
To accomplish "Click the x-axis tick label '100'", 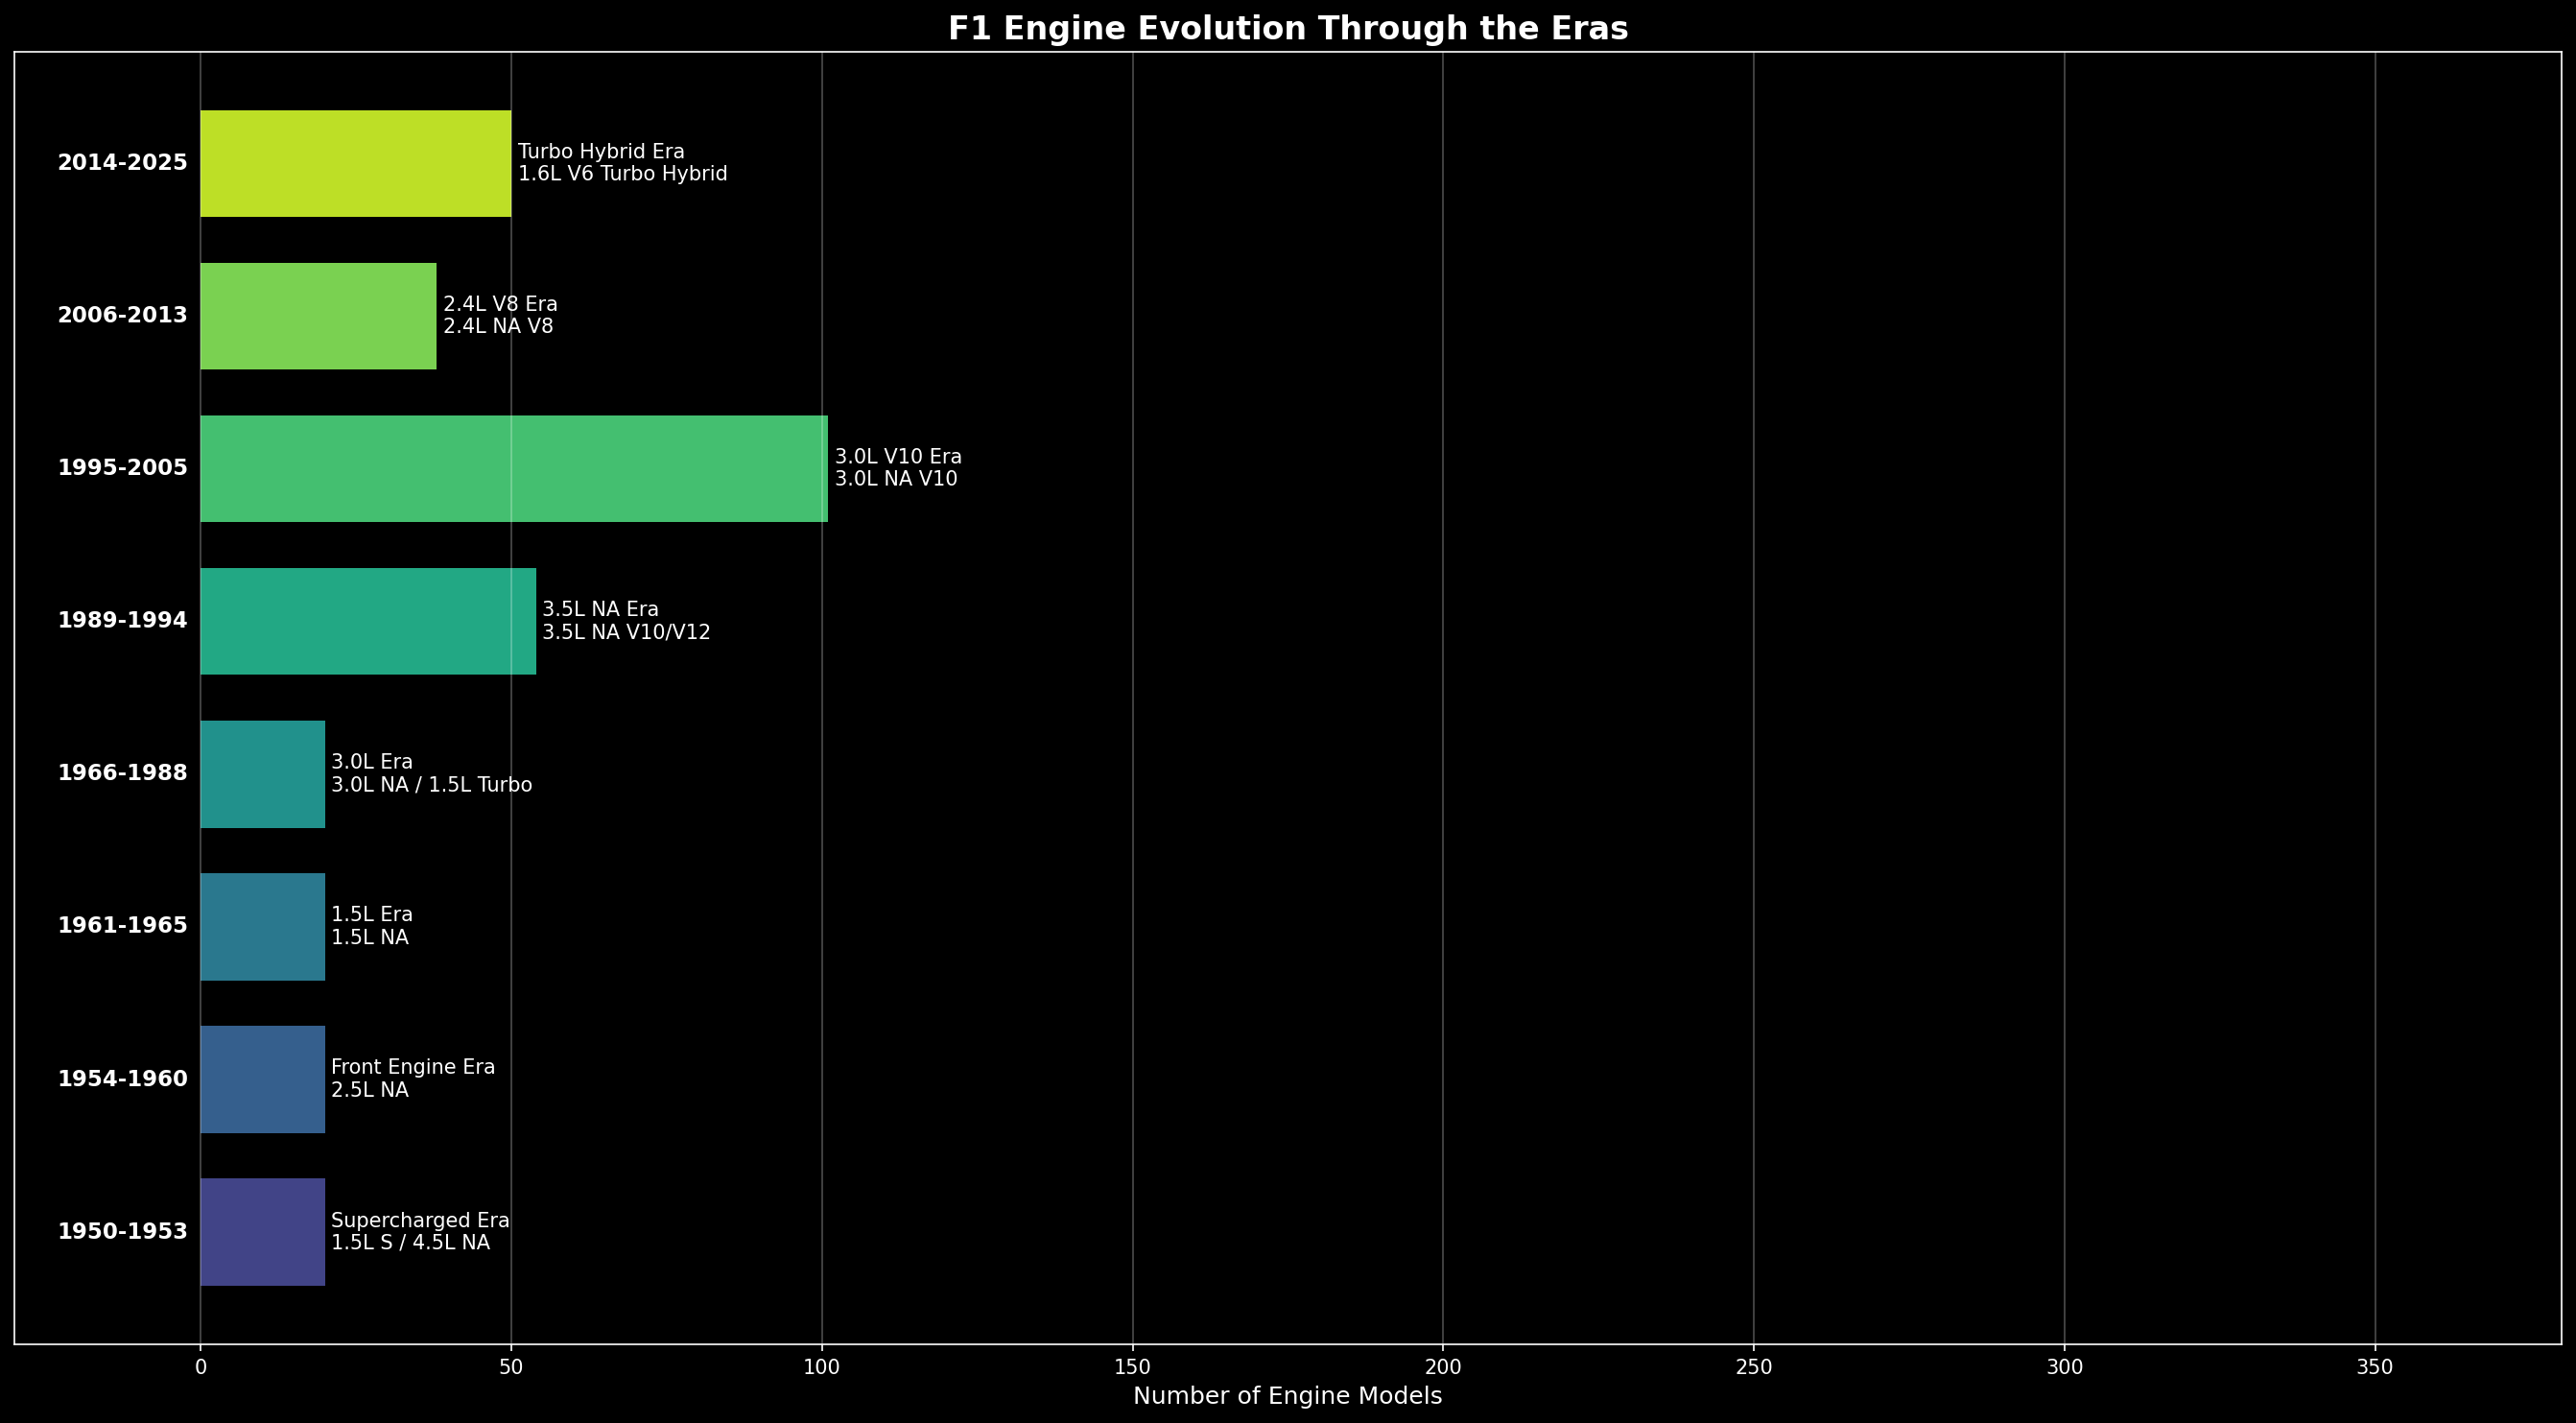I will click(x=822, y=1367).
